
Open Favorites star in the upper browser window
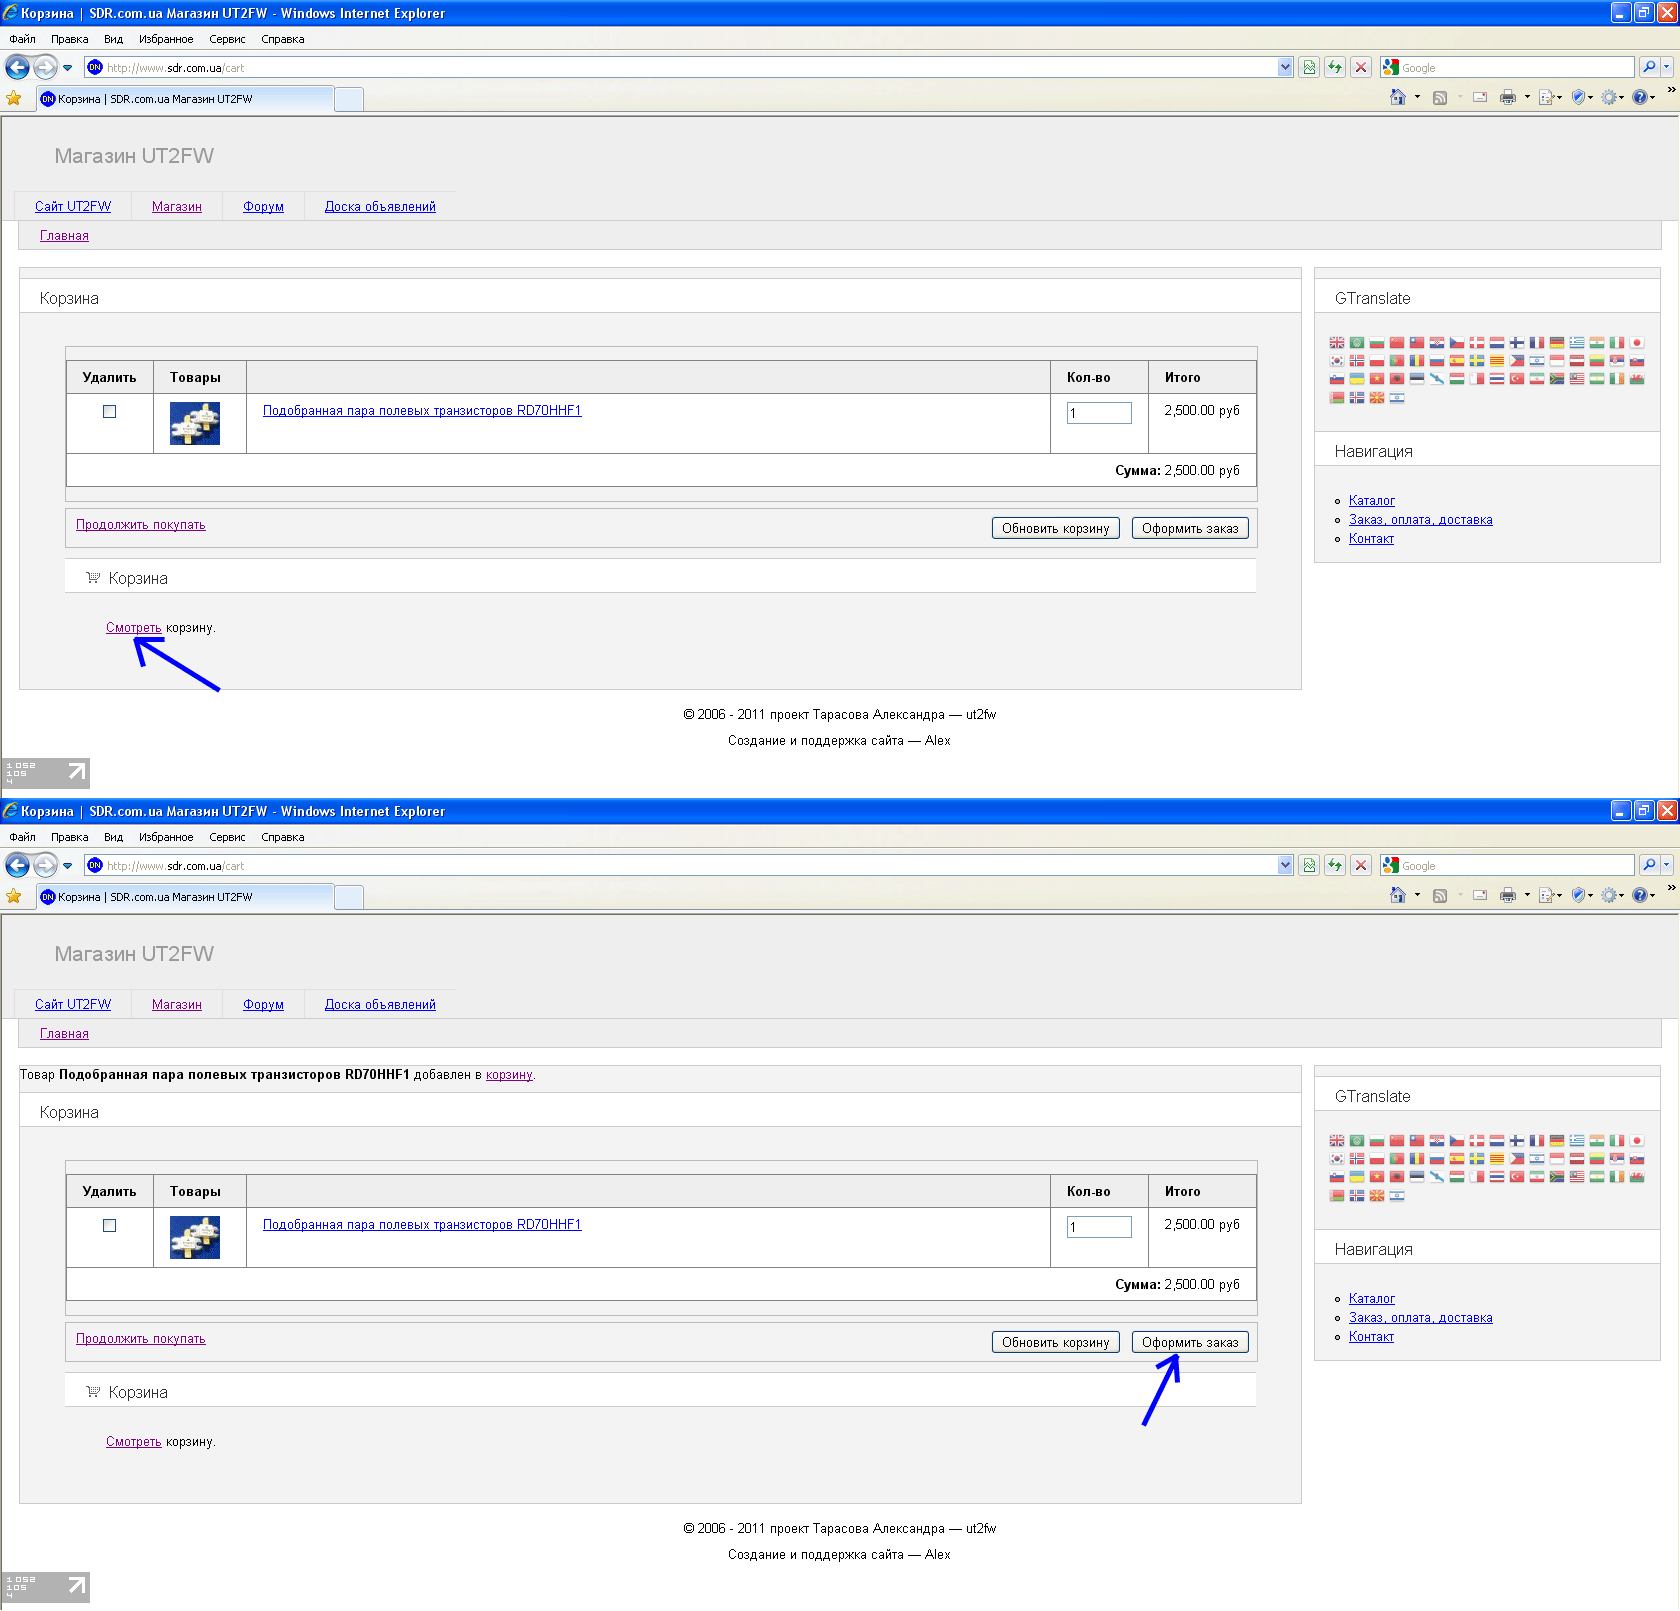tap(14, 98)
